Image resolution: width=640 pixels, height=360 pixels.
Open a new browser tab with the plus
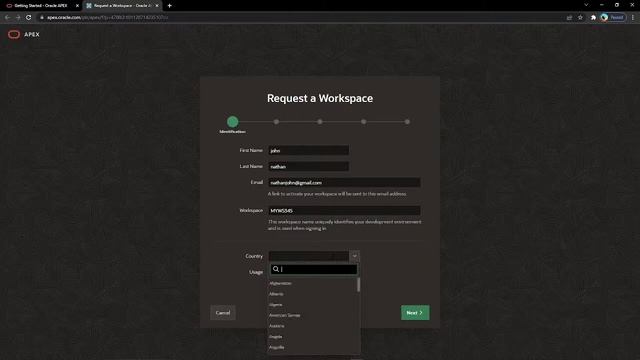pyautogui.click(x=169, y=6)
